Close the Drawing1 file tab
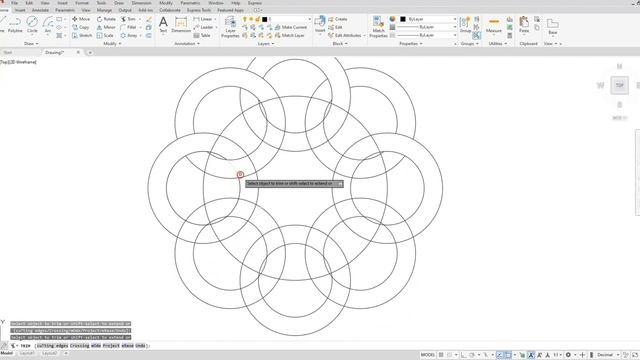The width and height of the screenshot is (640, 360). coord(78,53)
